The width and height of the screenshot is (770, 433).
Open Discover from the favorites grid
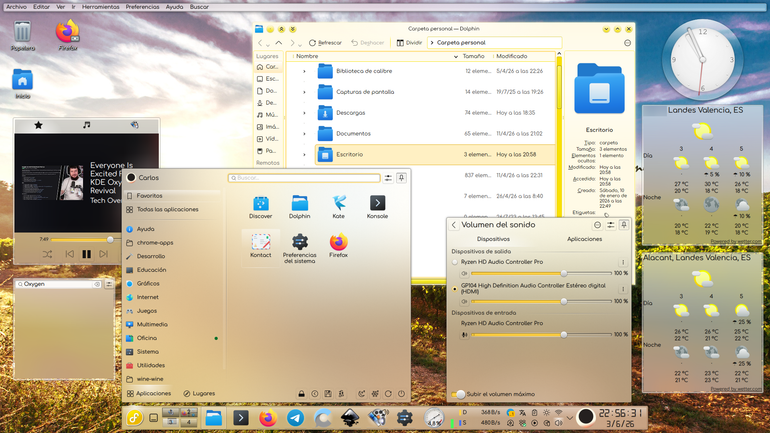point(260,207)
